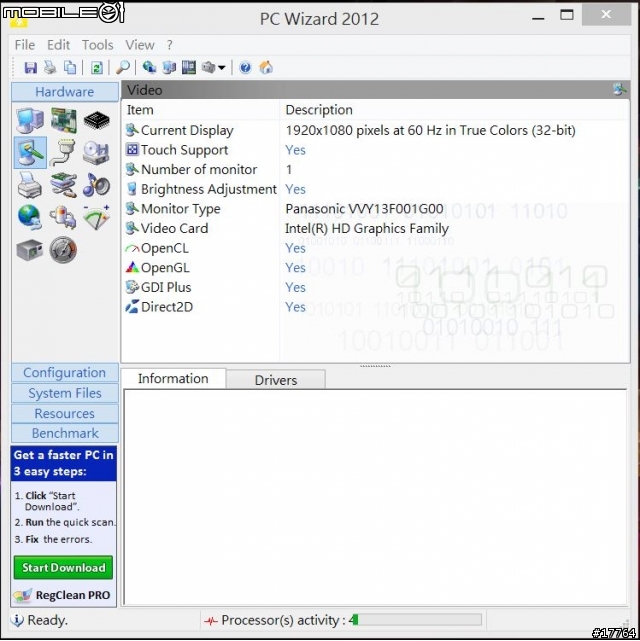The width and height of the screenshot is (640, 641).
Task: Expand the Benchmark category
Action: 65,433
